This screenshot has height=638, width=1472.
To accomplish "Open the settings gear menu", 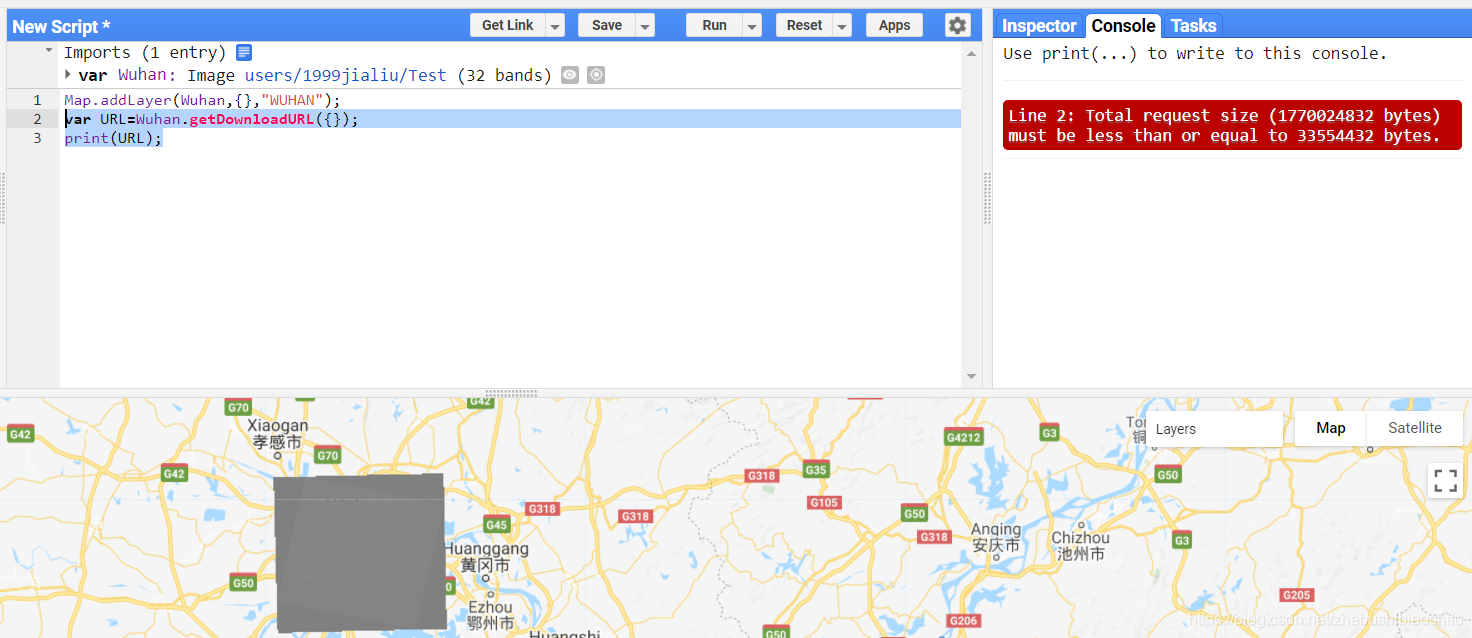I will click(957, 25).
